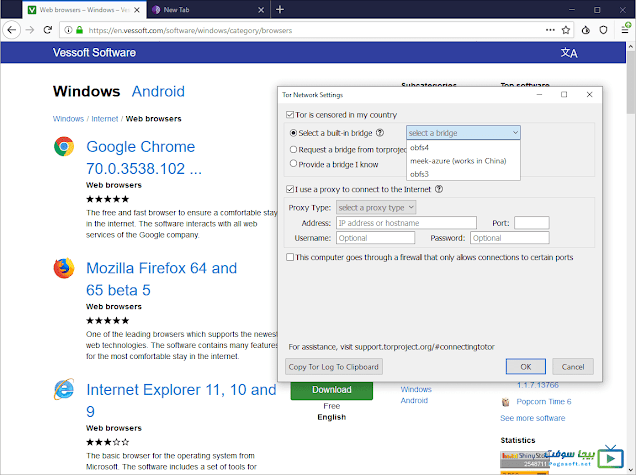This screenshot has height=475, width=636.
Task: Click the Tor onion toolbar icon
Action: tap(586, 30)
